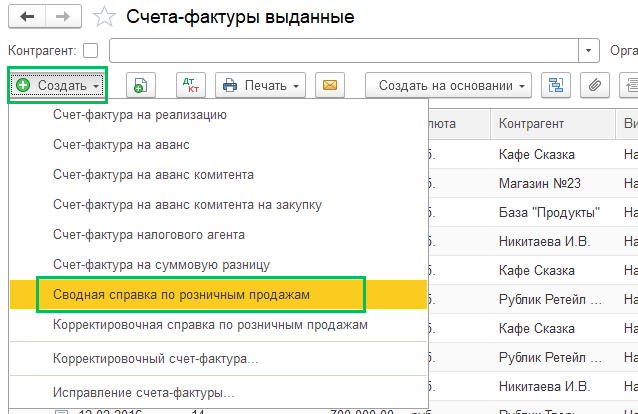Select the База "Продукты" cell
Image resolution: width=638 pixels, height=414 pixels.
(553, 212)
